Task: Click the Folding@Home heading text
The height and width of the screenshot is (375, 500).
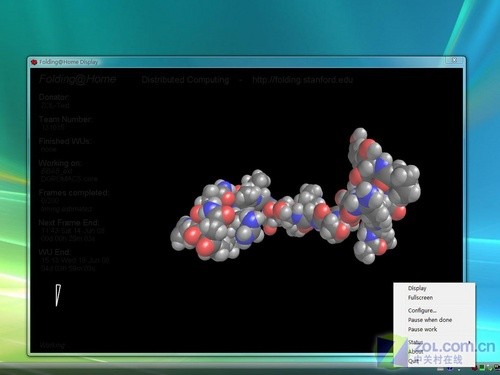Action: tap(78, 79)
